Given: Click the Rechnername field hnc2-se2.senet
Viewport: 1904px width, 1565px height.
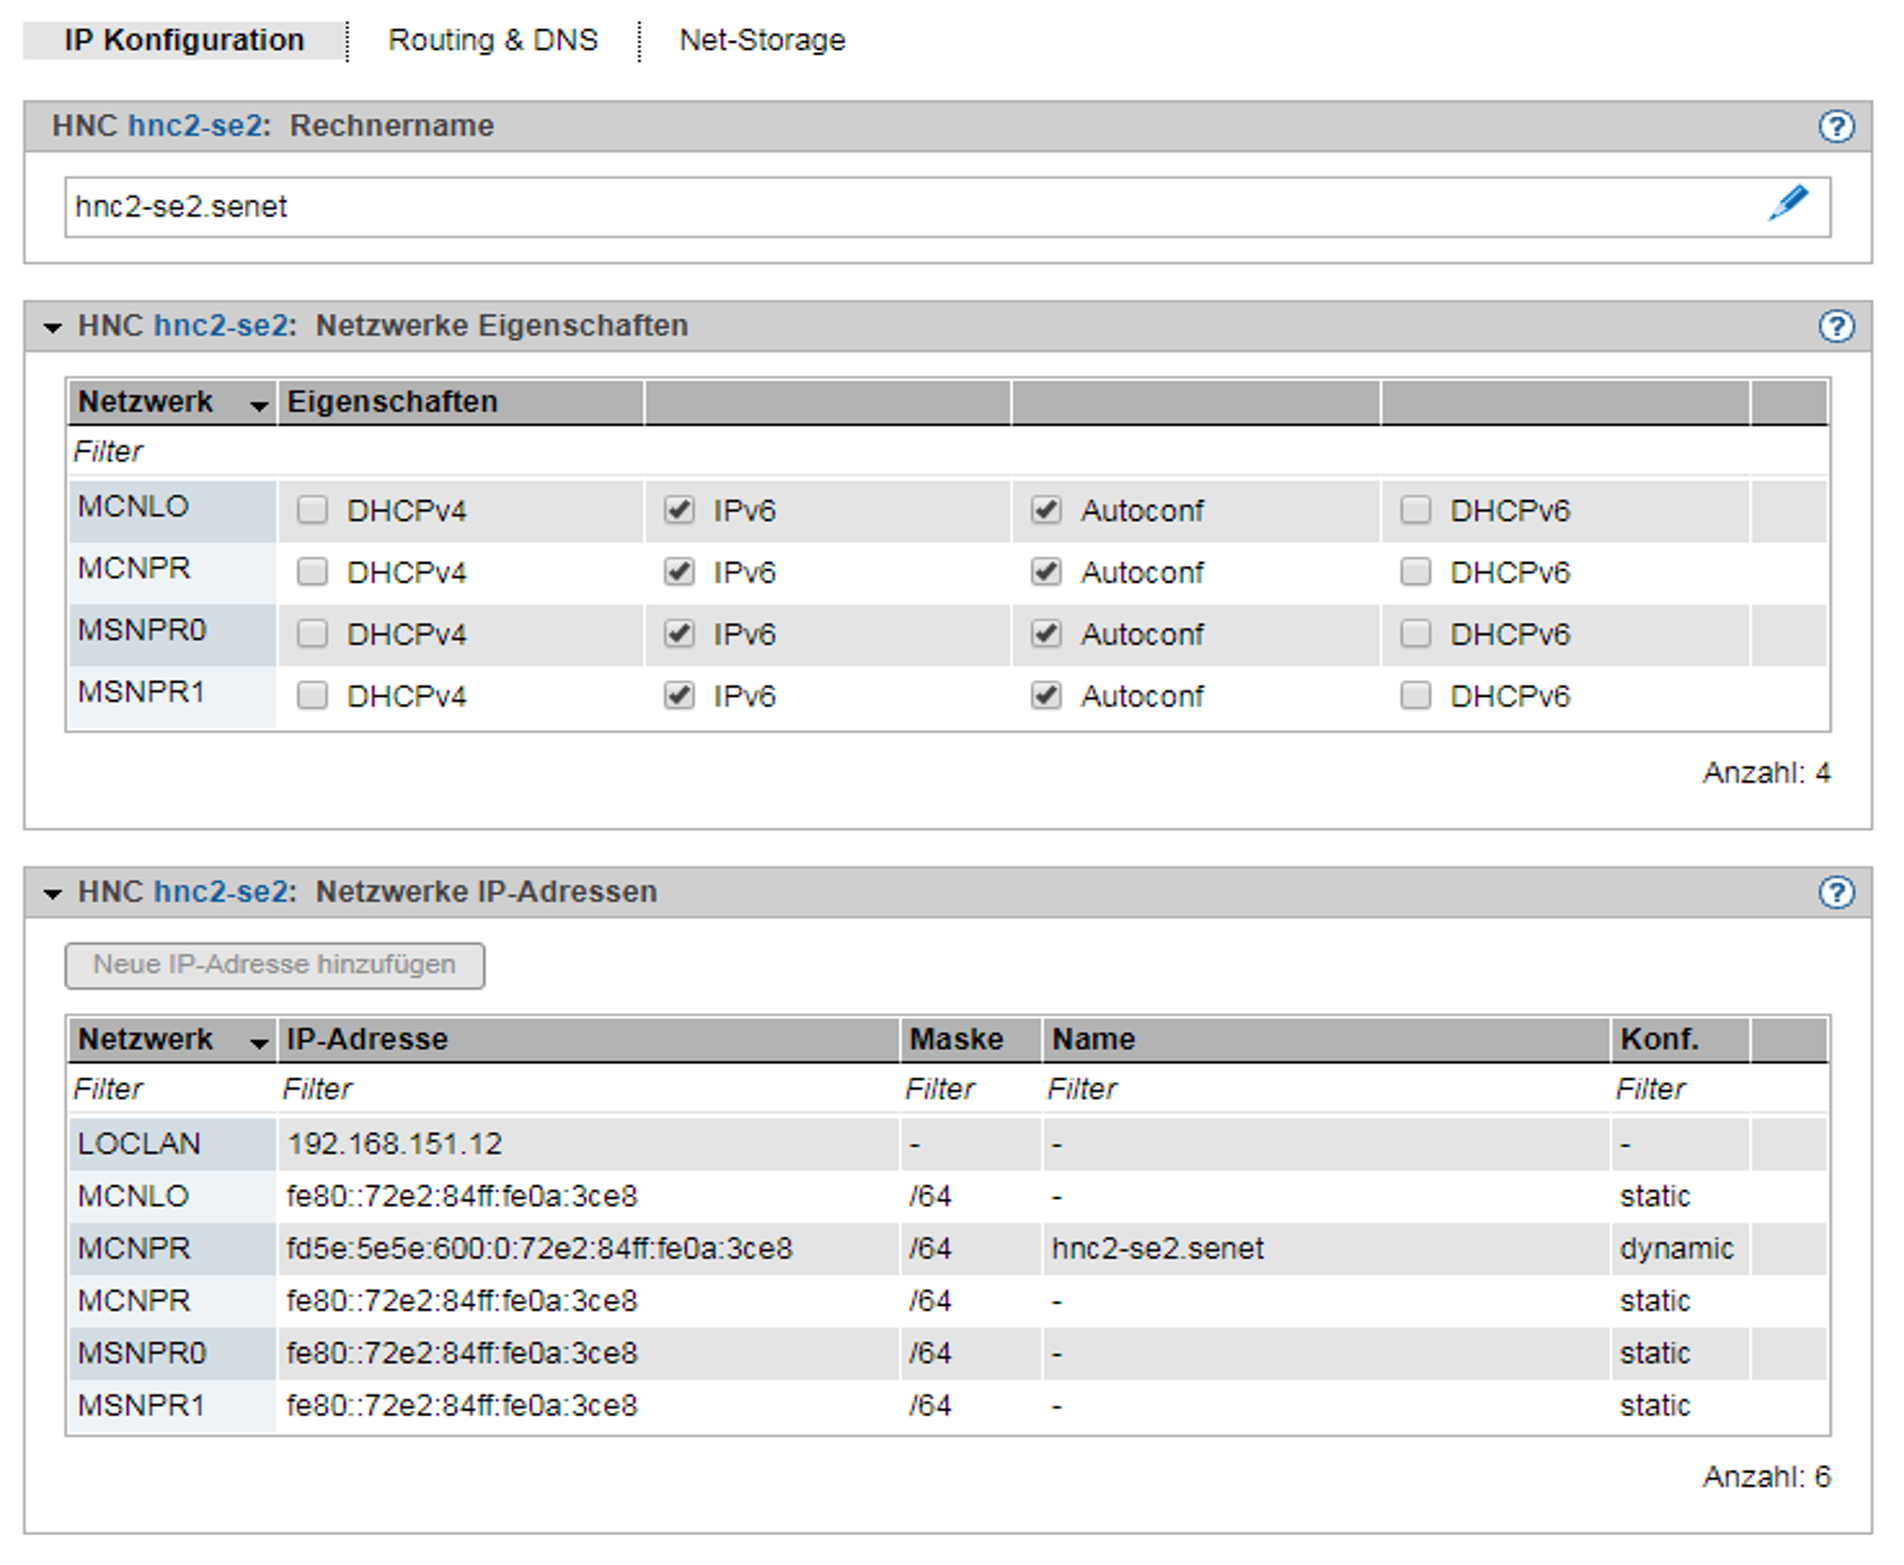Looking at the screenshot, I should pyautogui.click(x=947, y=207).
